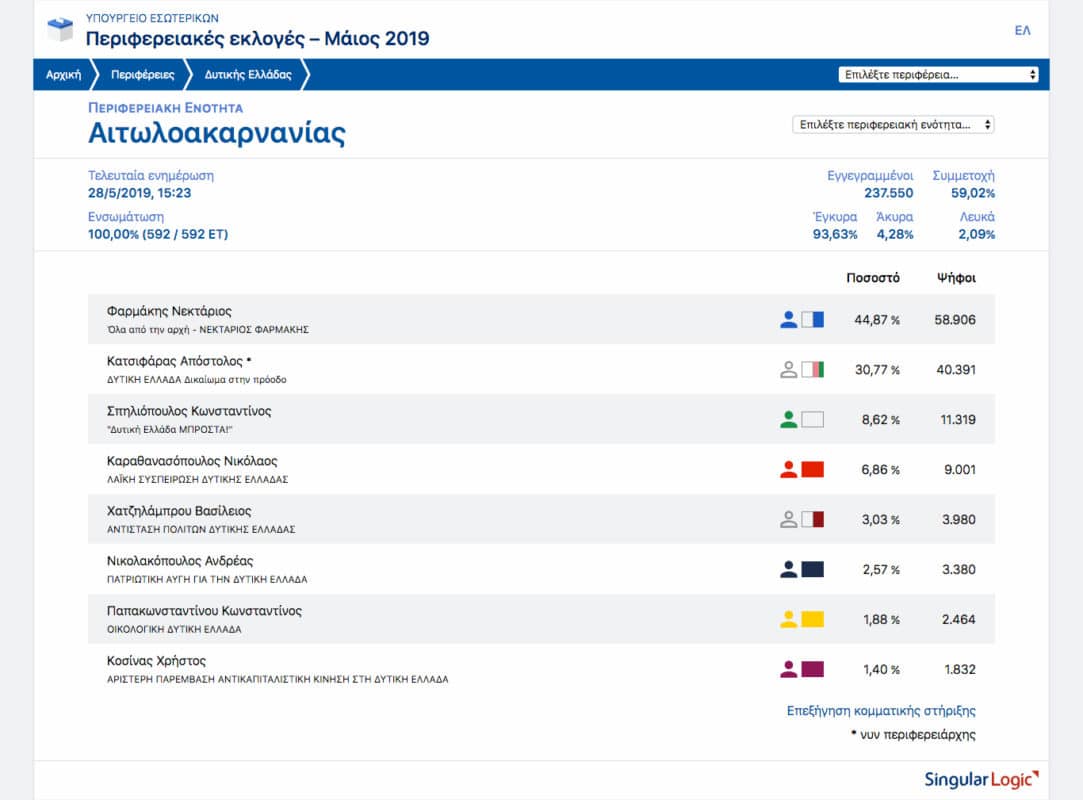Screen dimensions: 1083x800
Task: Switch language using the ΕΛ link
Action: [x=1022, y=31]
